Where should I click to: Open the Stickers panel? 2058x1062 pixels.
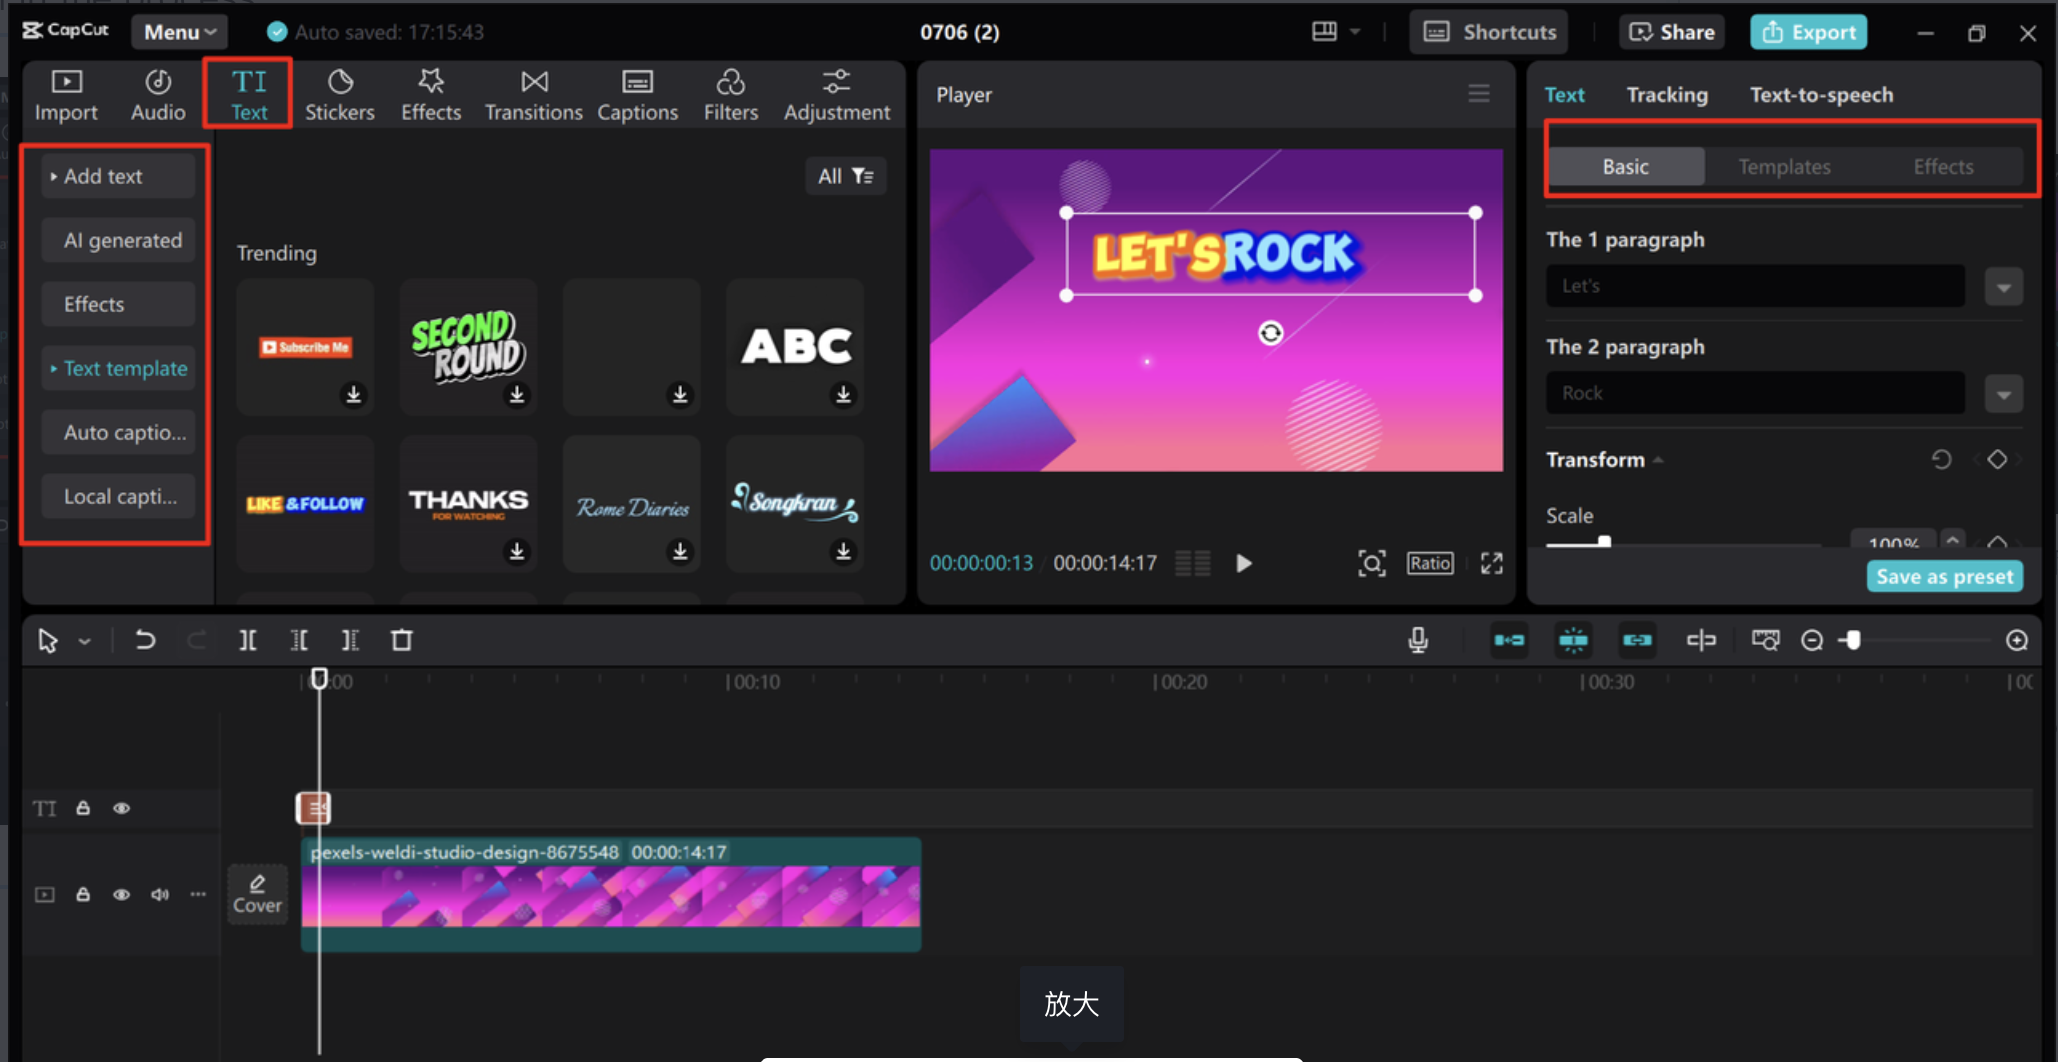(x=340, y=94)
